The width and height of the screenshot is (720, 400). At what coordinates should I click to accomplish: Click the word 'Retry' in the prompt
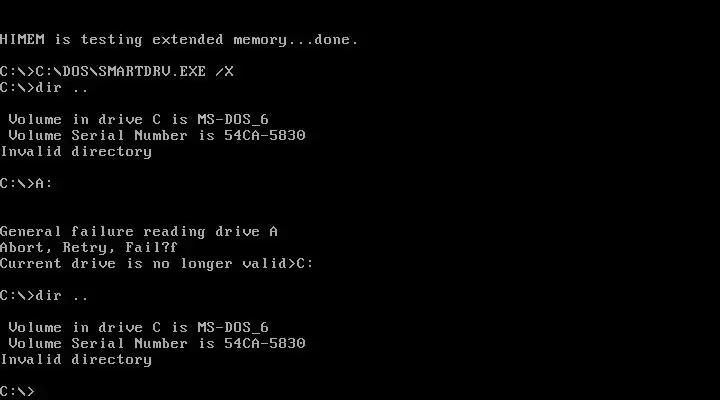point(85,248)
